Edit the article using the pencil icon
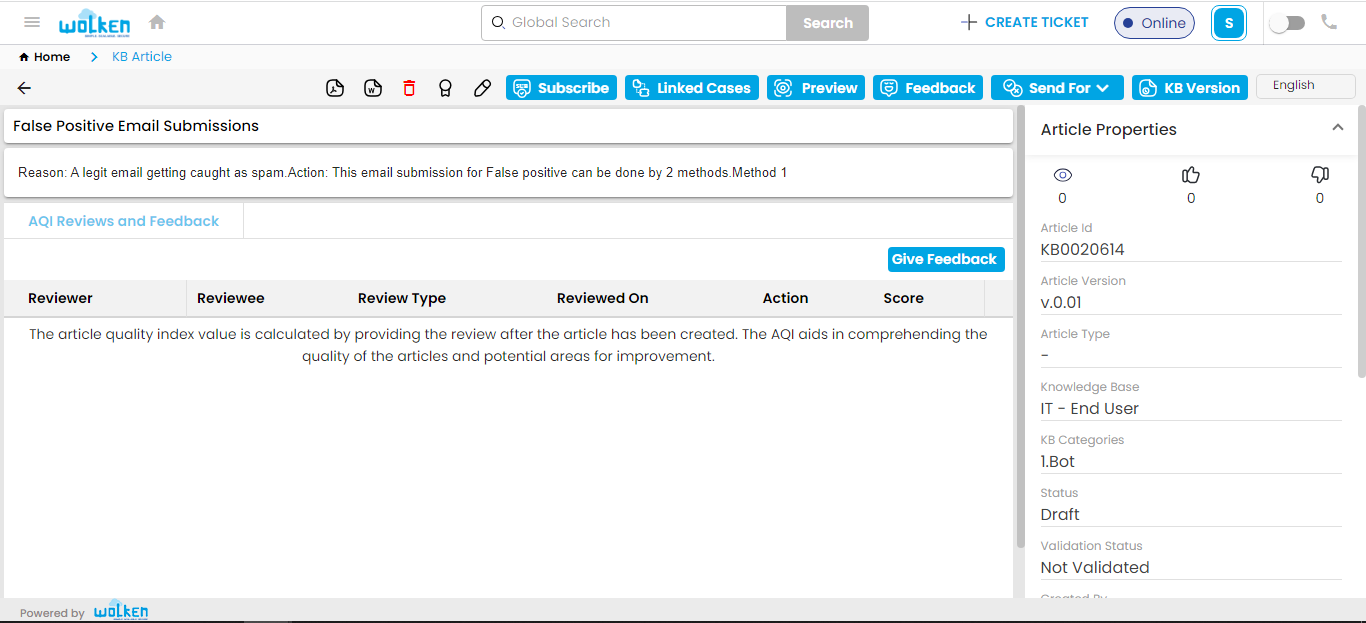Screen dimensions: 1366x623 point(482,88)
